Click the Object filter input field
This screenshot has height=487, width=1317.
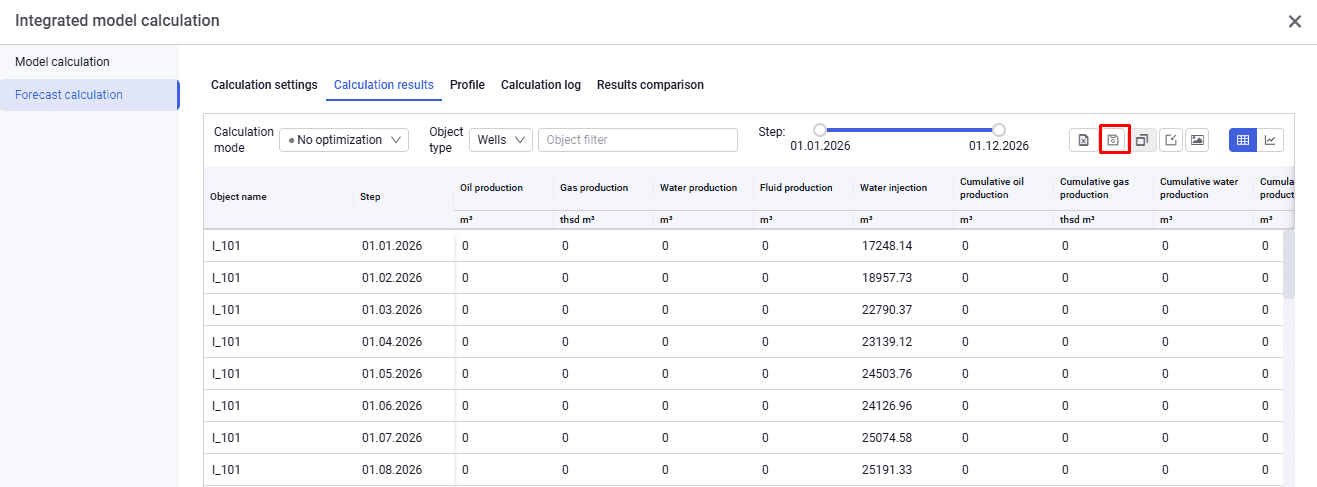[x=638, y=140]
